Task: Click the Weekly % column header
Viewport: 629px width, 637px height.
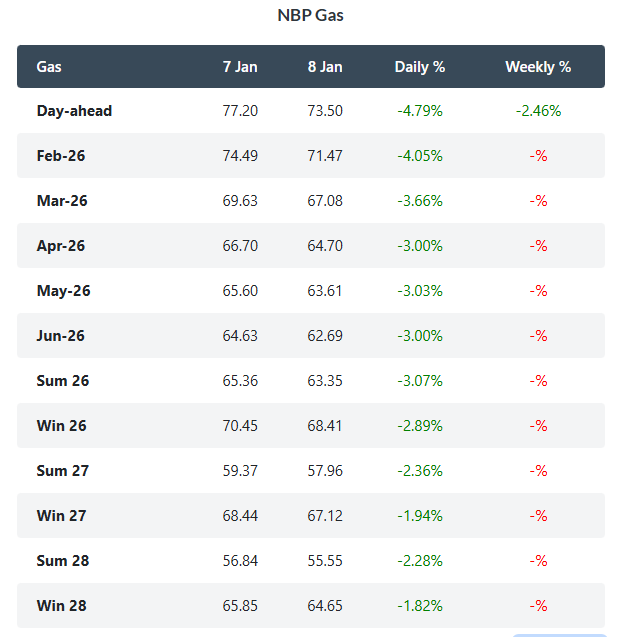Action: click(538, 67)
